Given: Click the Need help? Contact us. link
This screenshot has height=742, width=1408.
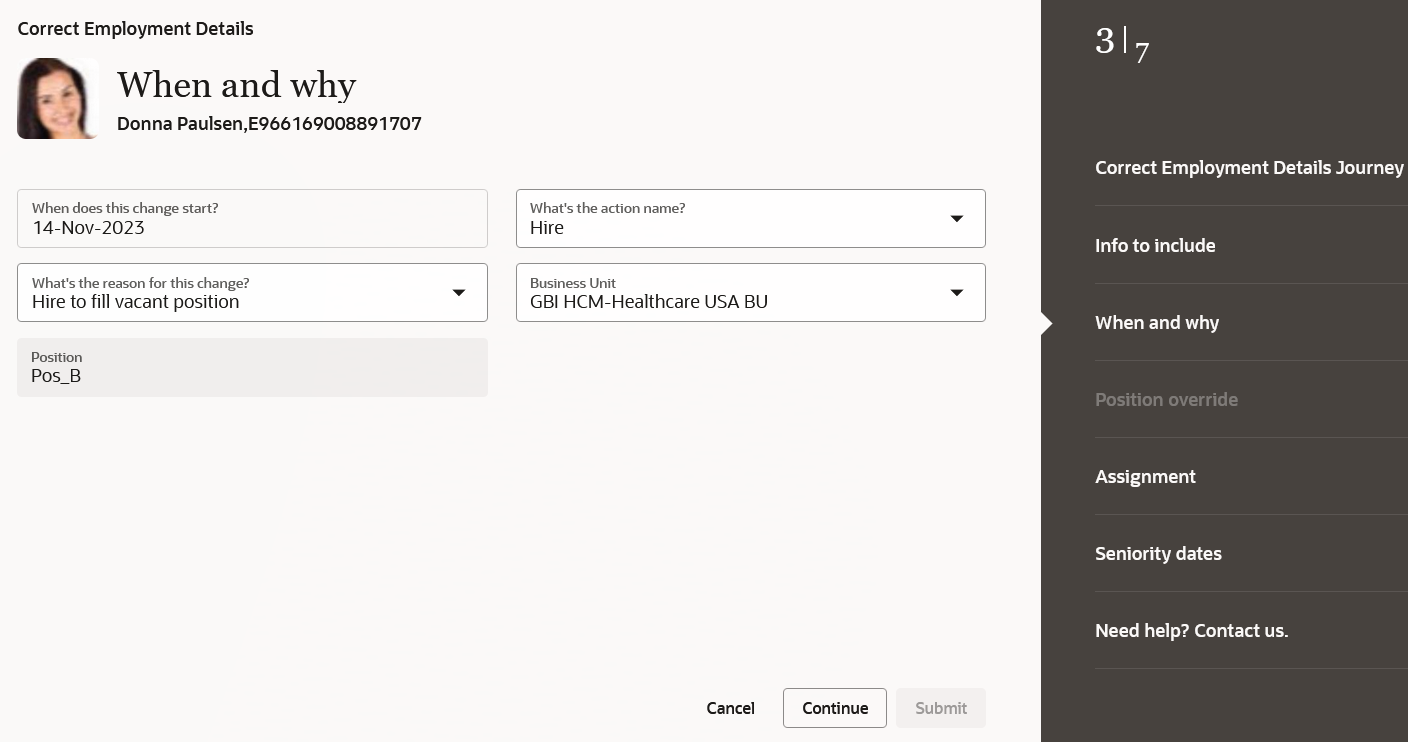Looking at the screenshot, I should point(1191,630).
